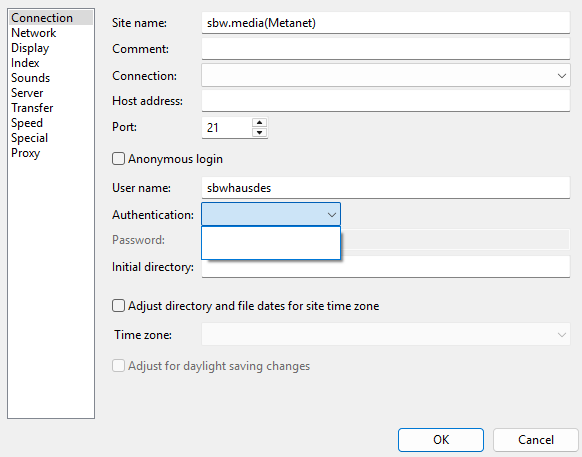Decrease port number with down arrow
This screenshot has width=582, height=457.
coord(259,132)
